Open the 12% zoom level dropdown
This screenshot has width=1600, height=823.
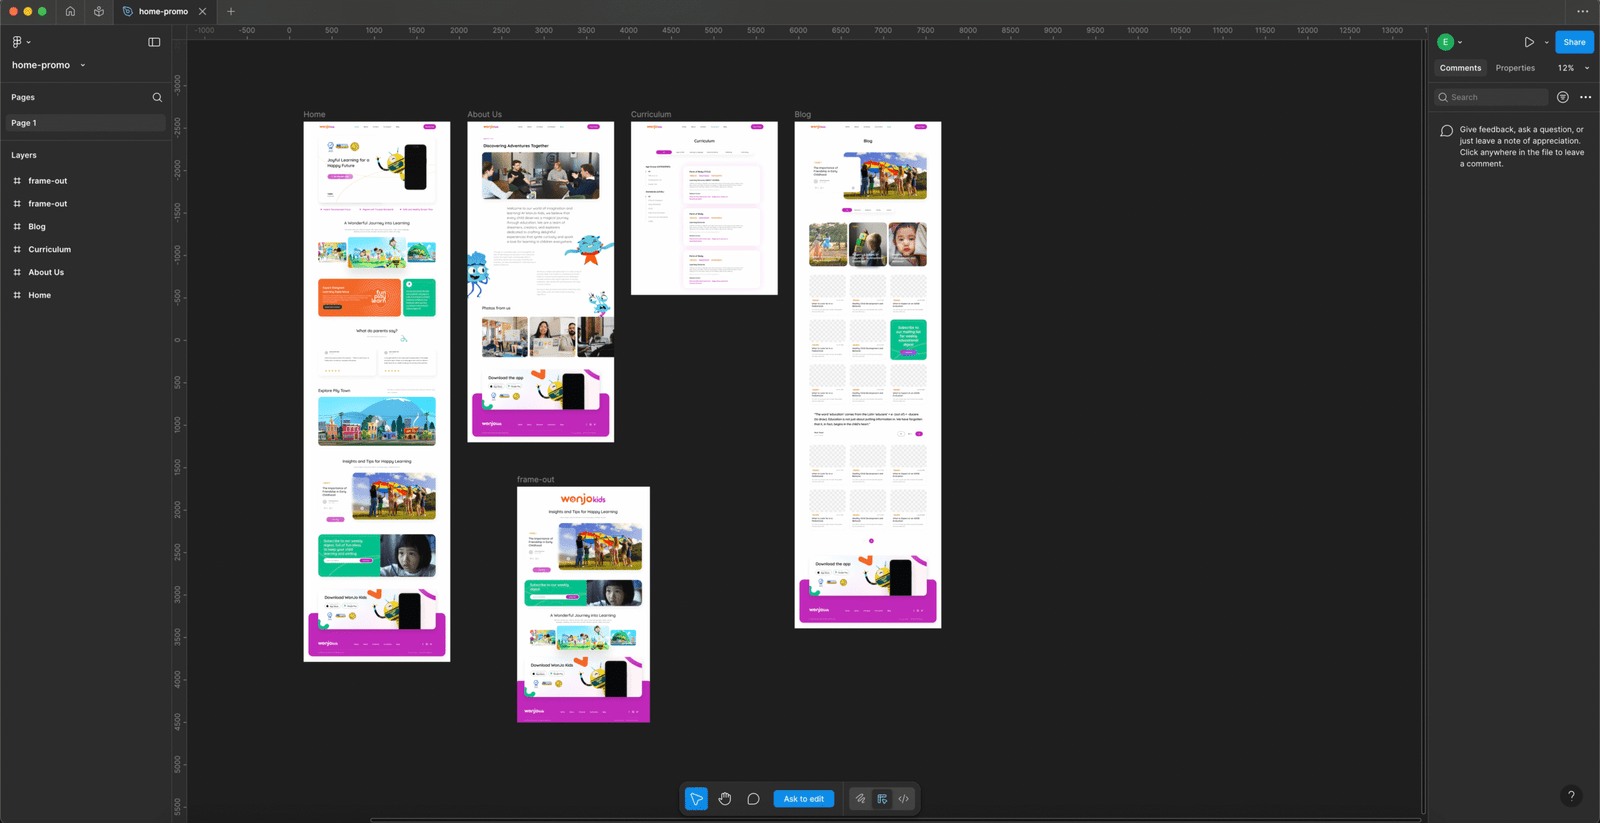point(1573,68)
